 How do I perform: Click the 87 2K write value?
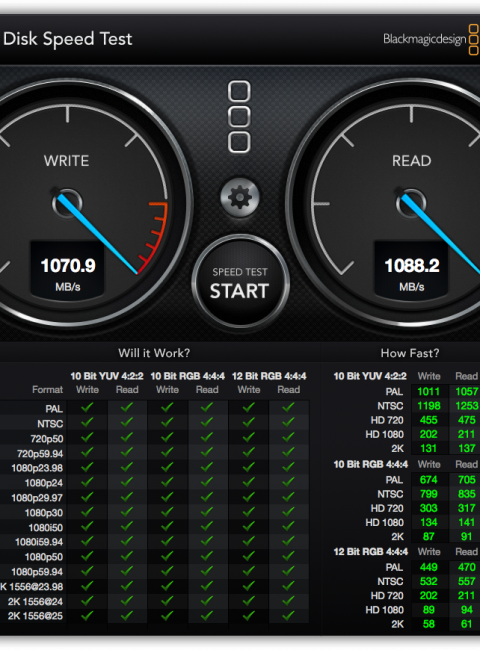tap(429, 536)
